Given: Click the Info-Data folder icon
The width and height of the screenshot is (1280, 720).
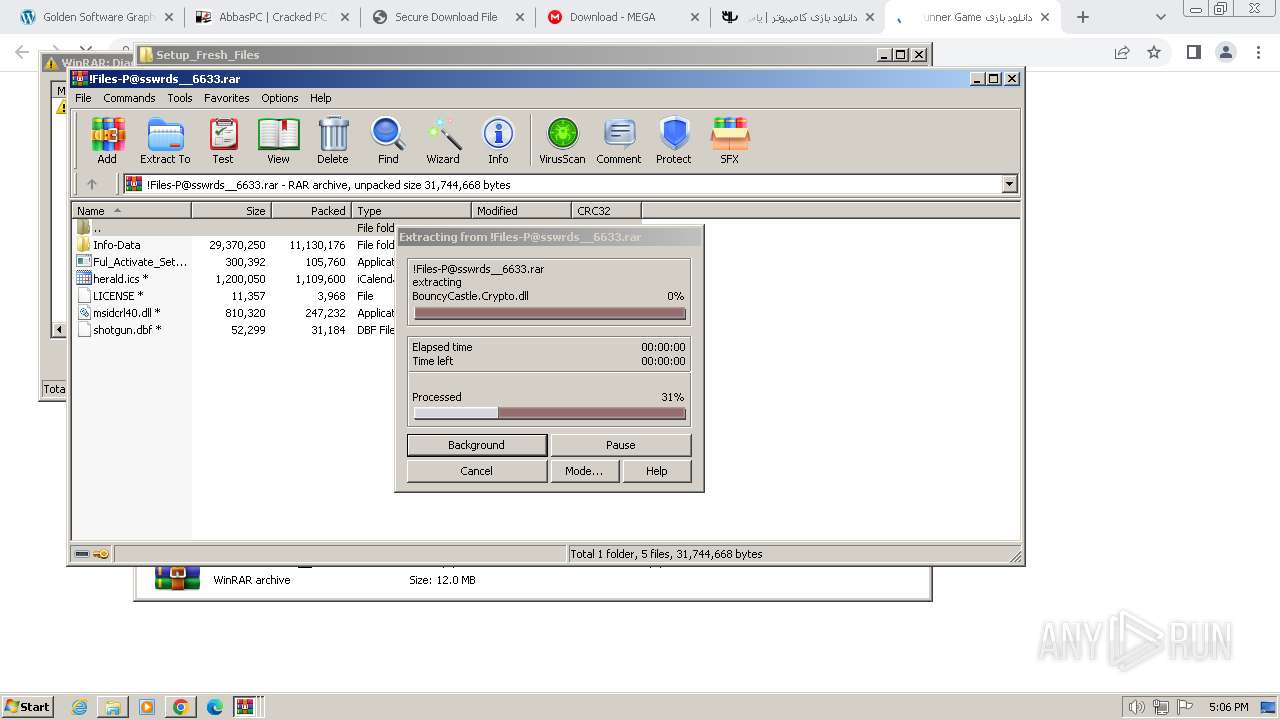Looking at the screenshot, I should click(x=84, y=244).
